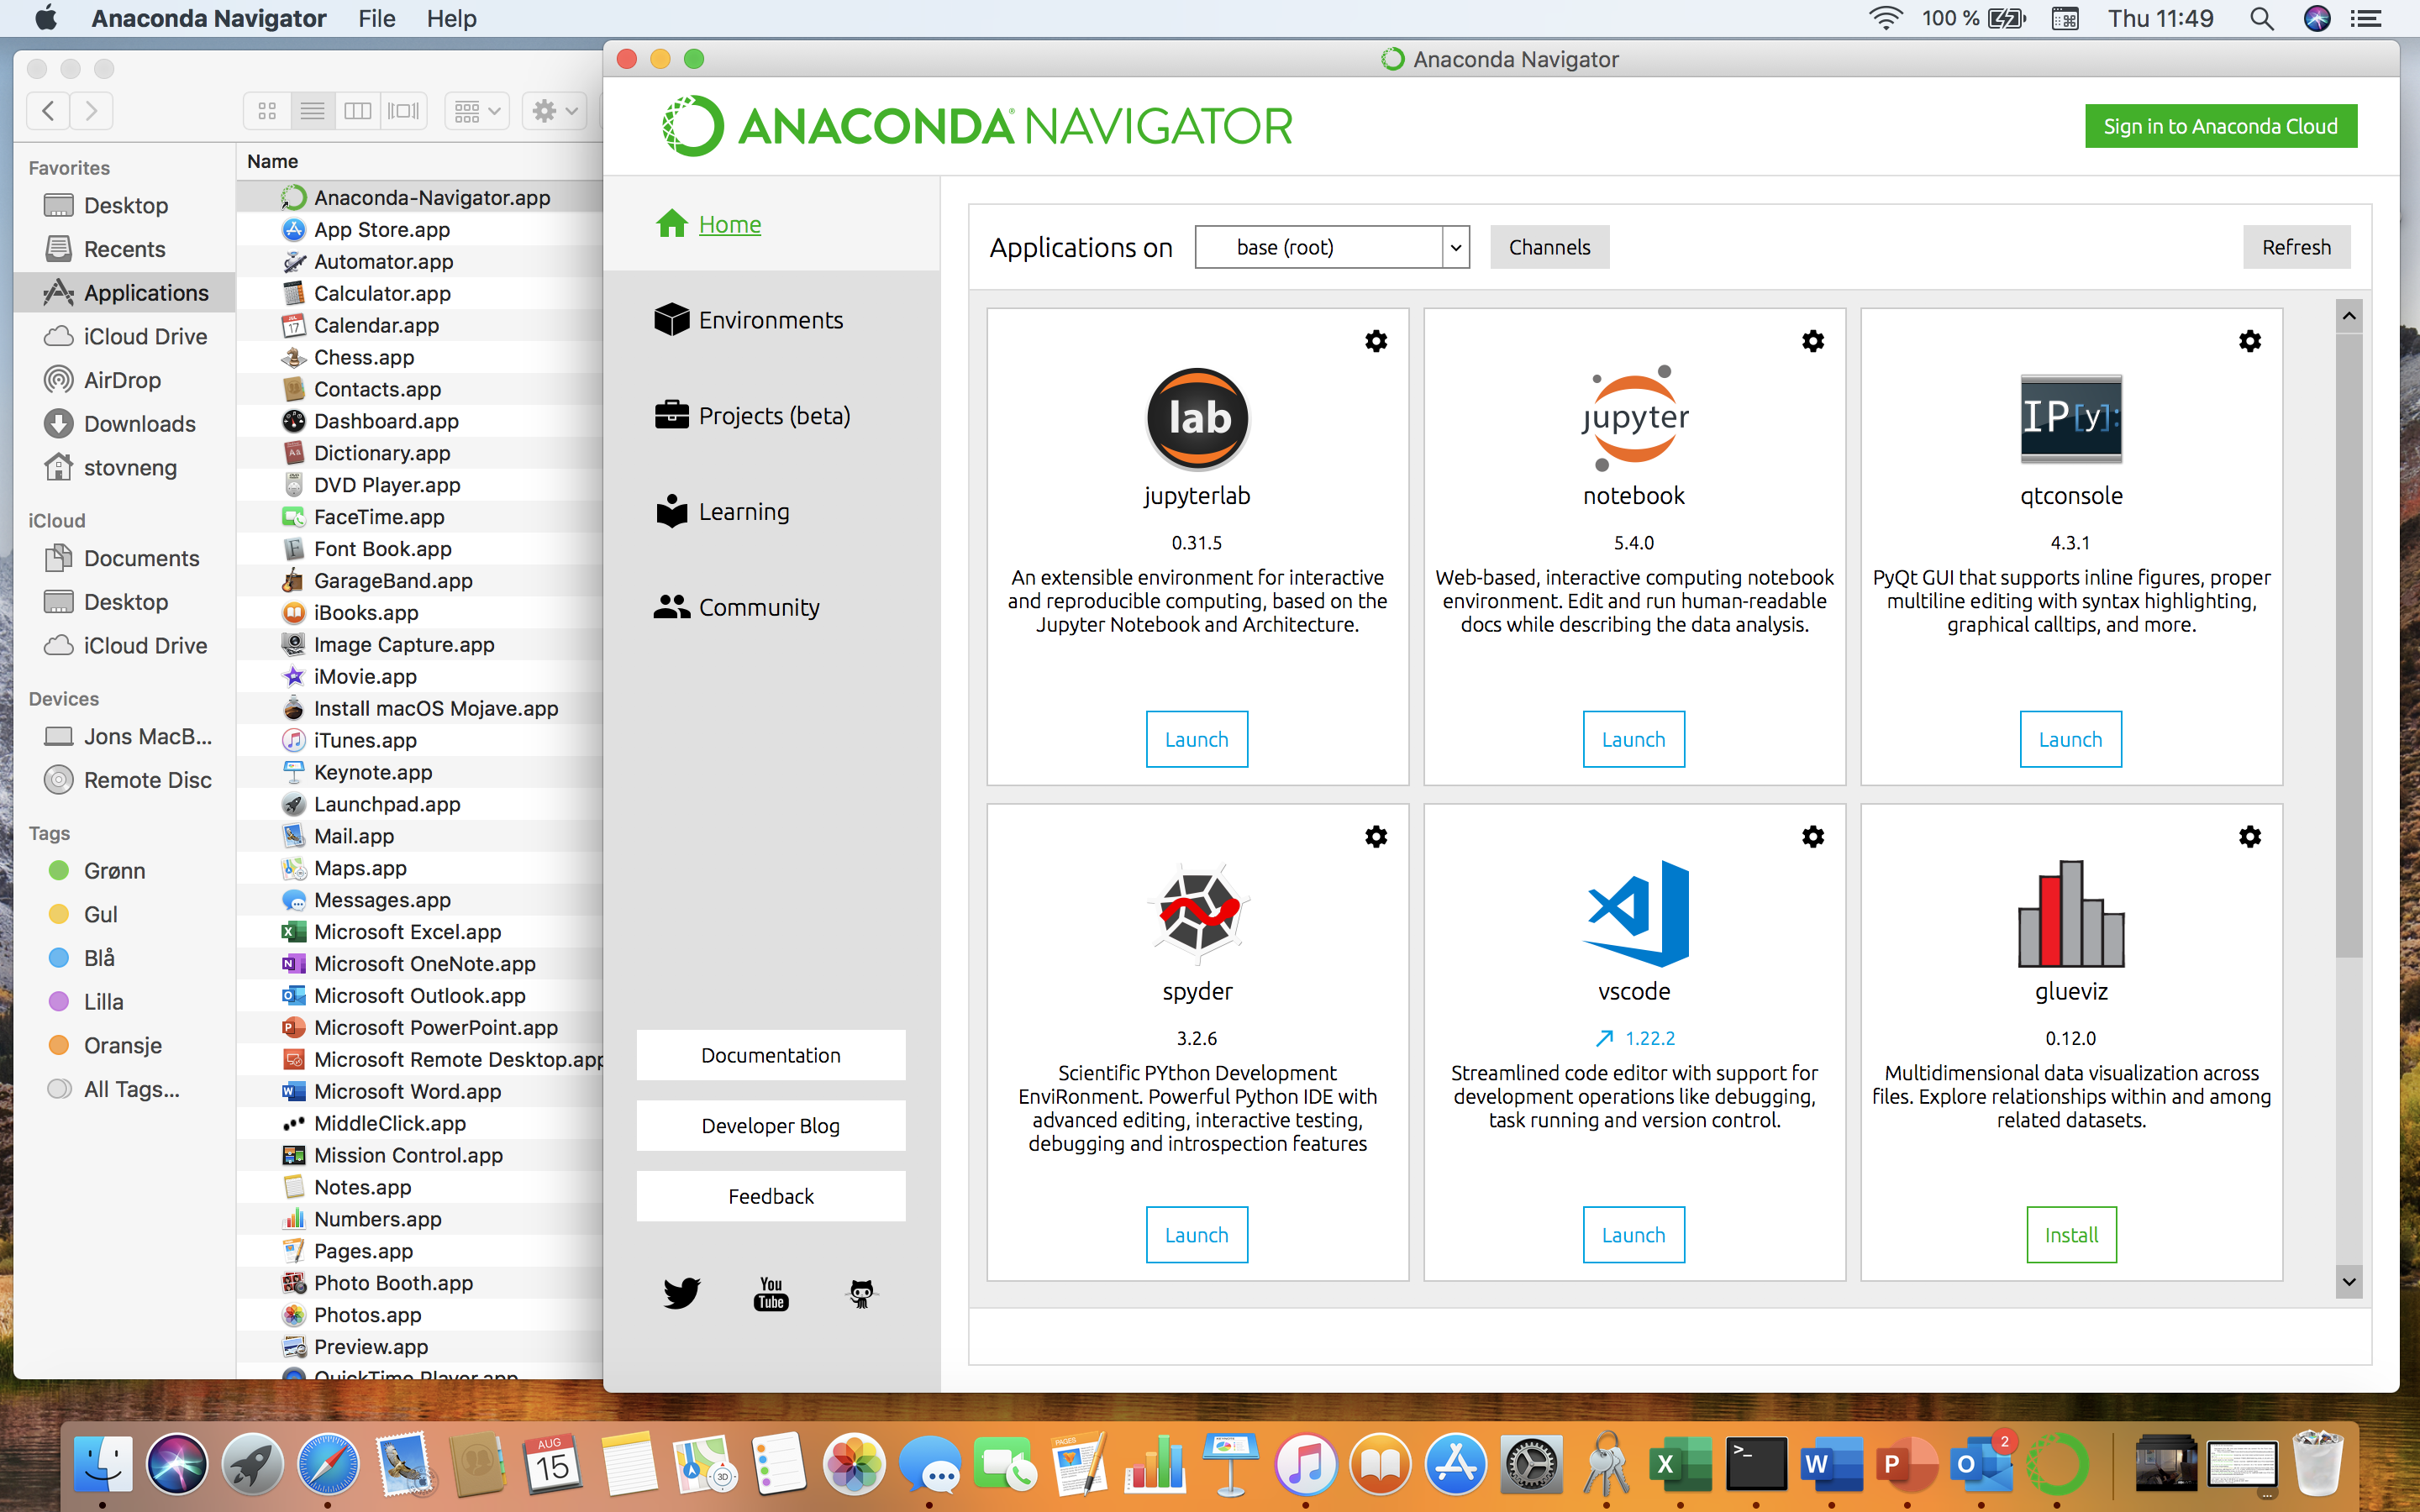Refresh the applications list
Screen dimensions: 2420x1512
tap(2296, 247)
